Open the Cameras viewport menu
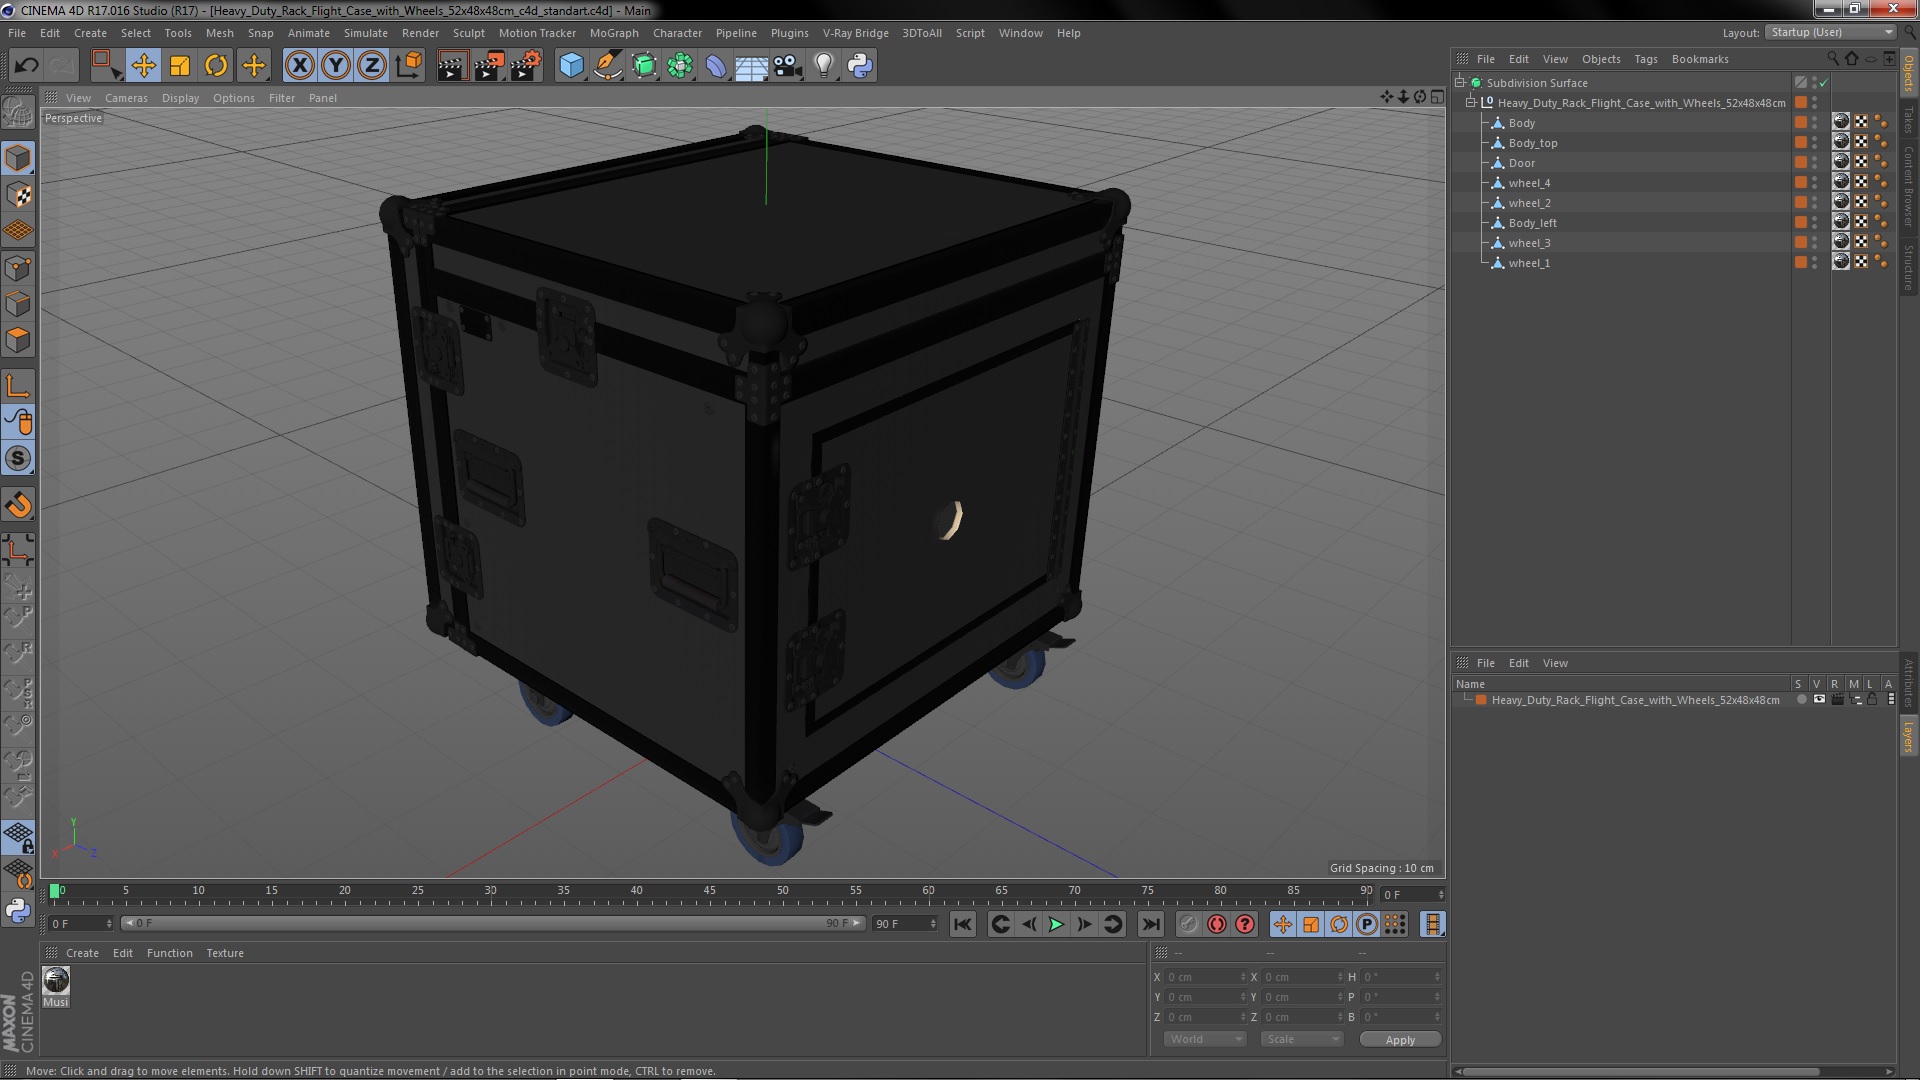 point(126,98)
